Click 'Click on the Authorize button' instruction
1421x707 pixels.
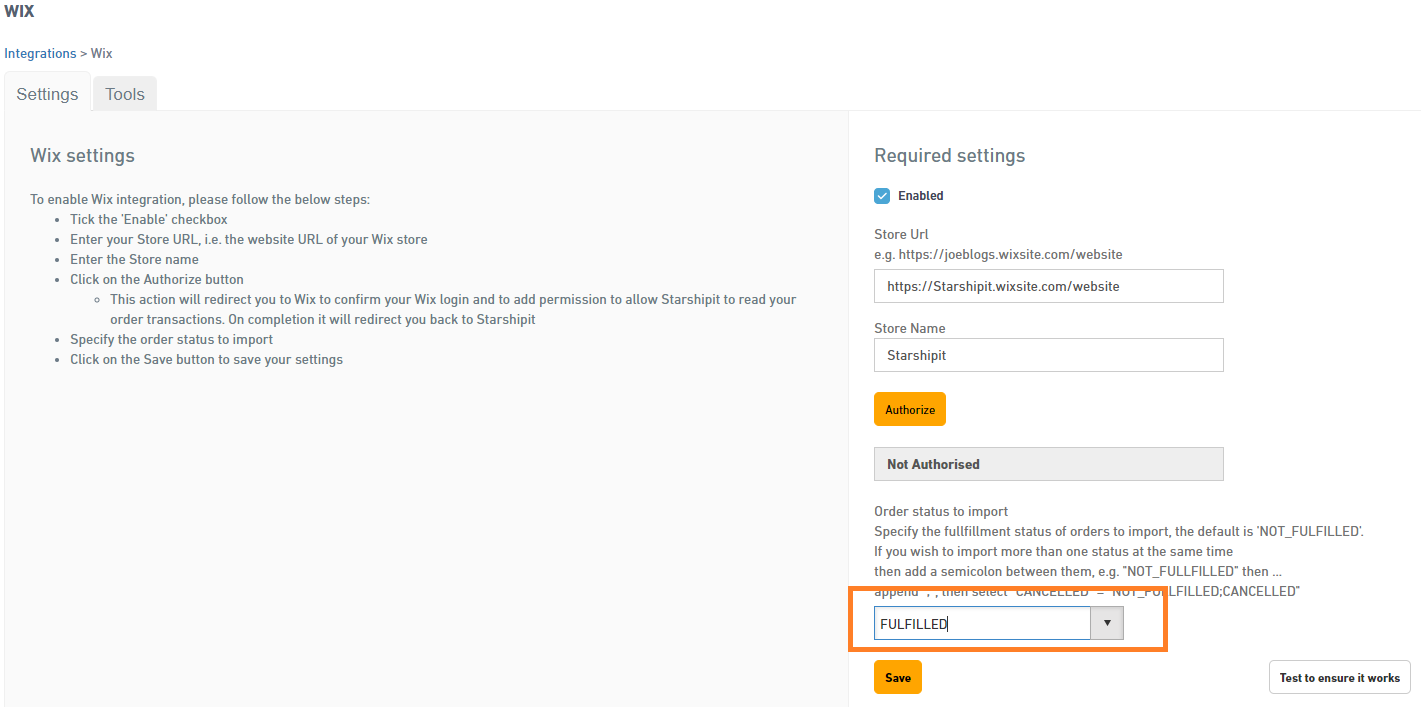click(157, 279)
